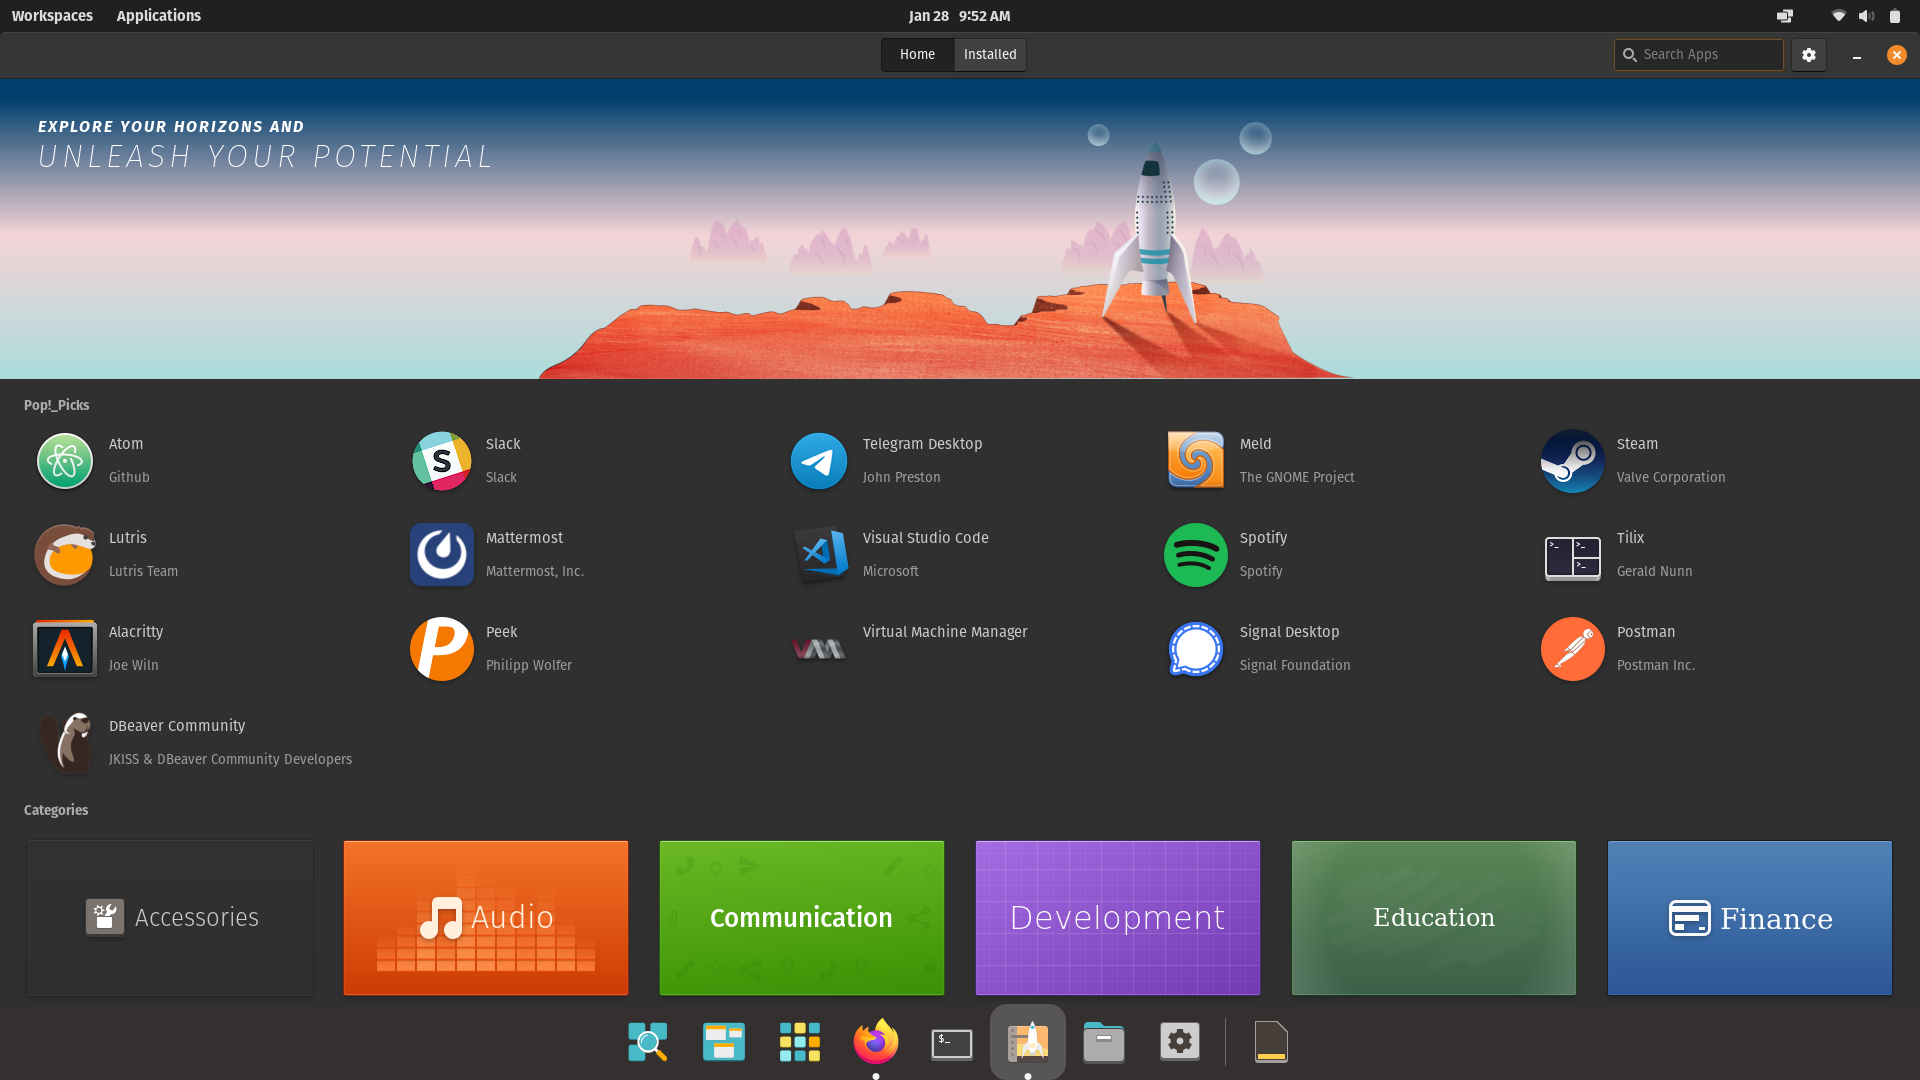This screenshot has width=1920, height=1080.
Task: Open the Telegram Desktop paper plane icon
Action: pos(819,461)
